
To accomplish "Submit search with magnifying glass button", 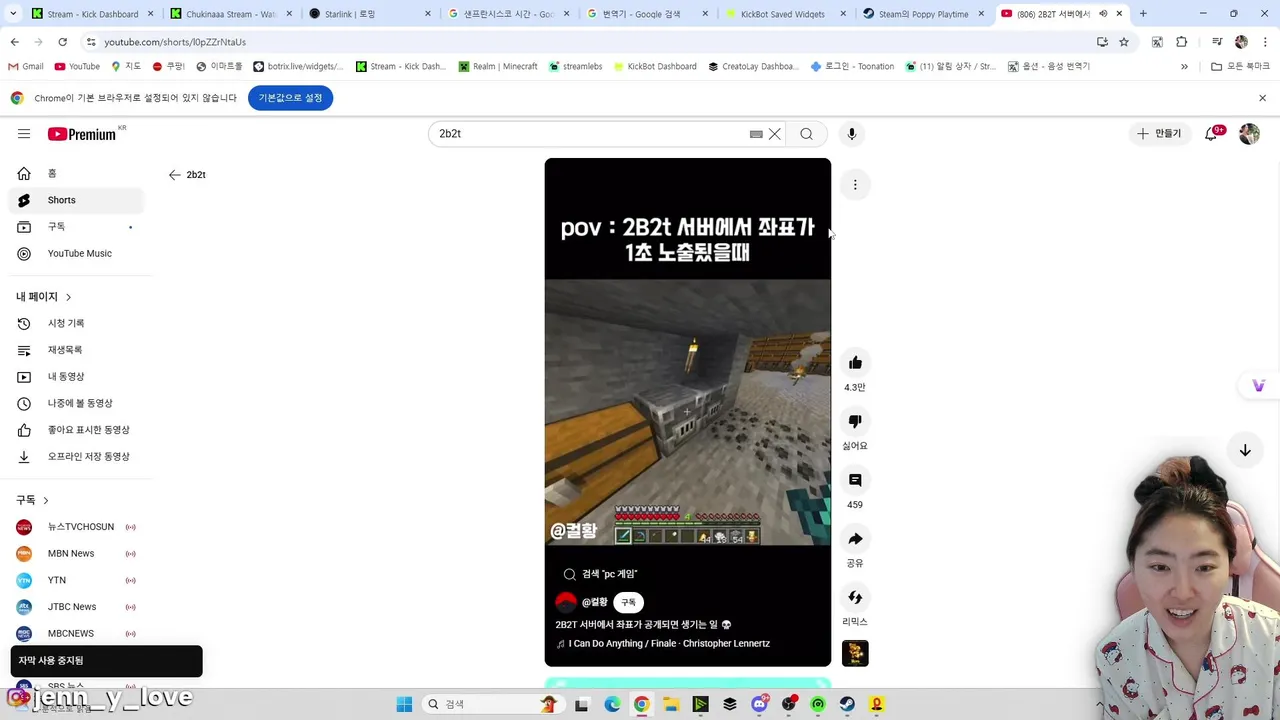I will [806, 134].
